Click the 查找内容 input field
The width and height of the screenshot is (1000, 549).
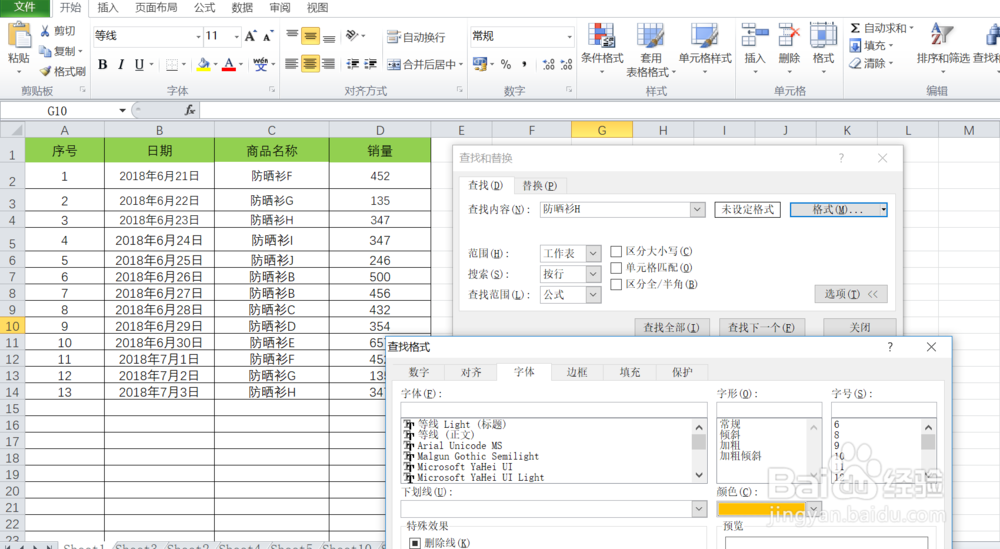(615, 209)
